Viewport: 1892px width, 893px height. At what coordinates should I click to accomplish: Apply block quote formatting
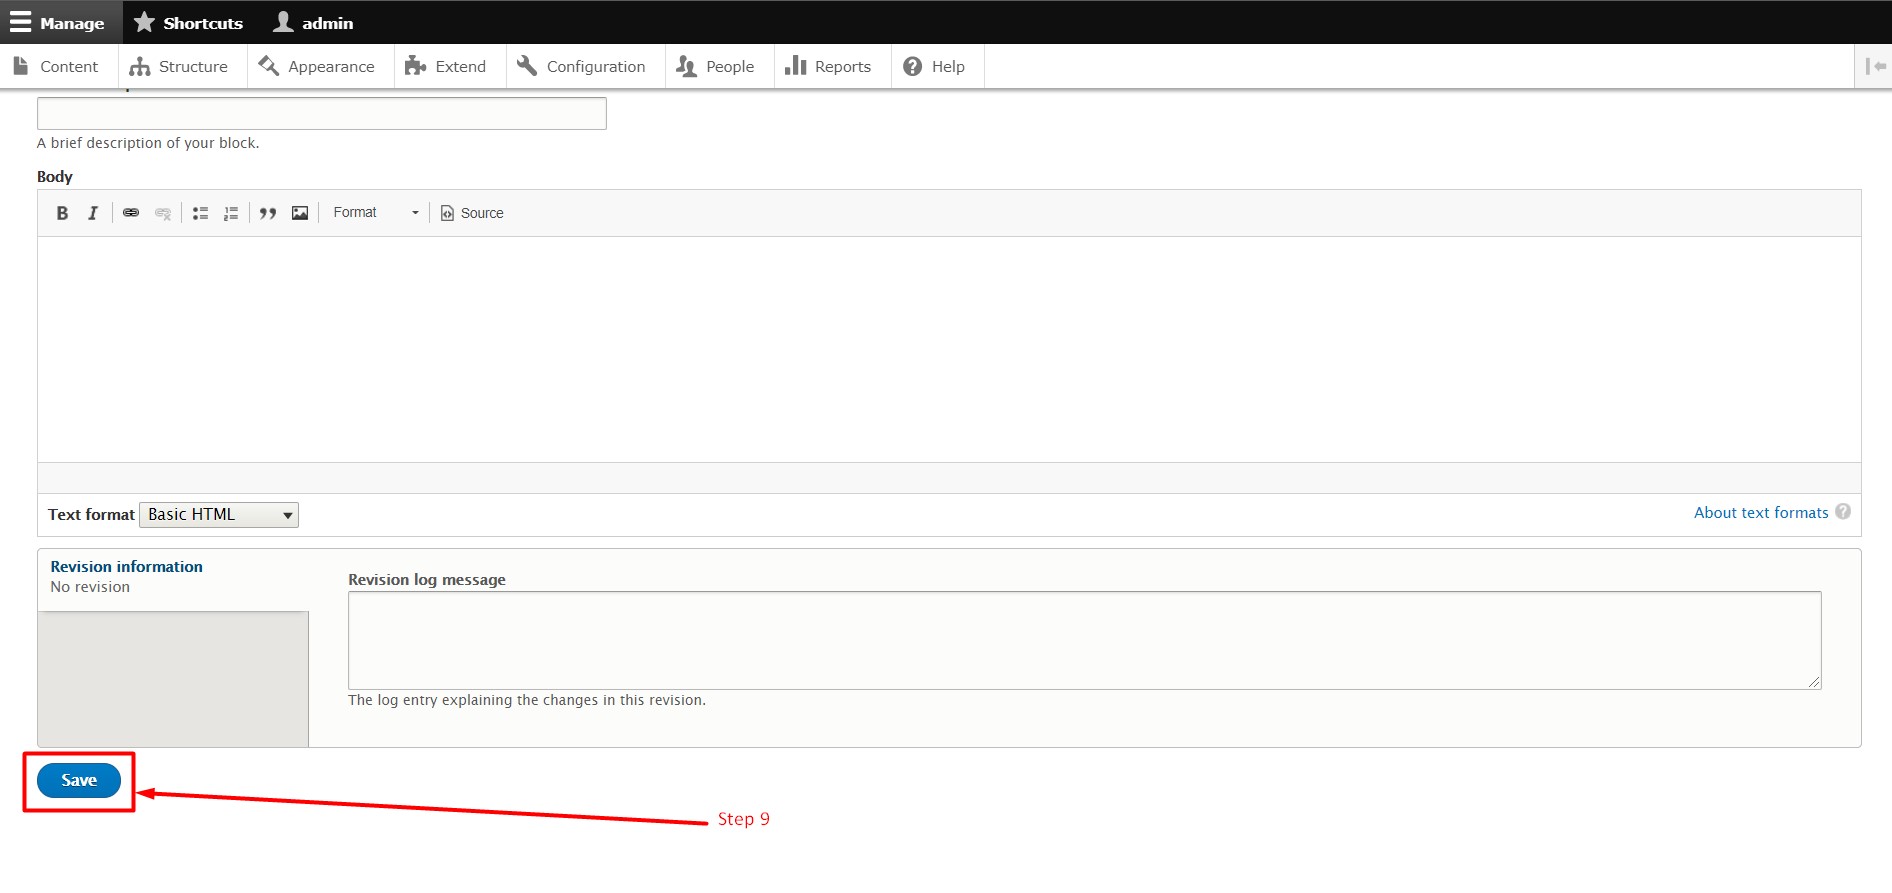(x=268, y=213)
